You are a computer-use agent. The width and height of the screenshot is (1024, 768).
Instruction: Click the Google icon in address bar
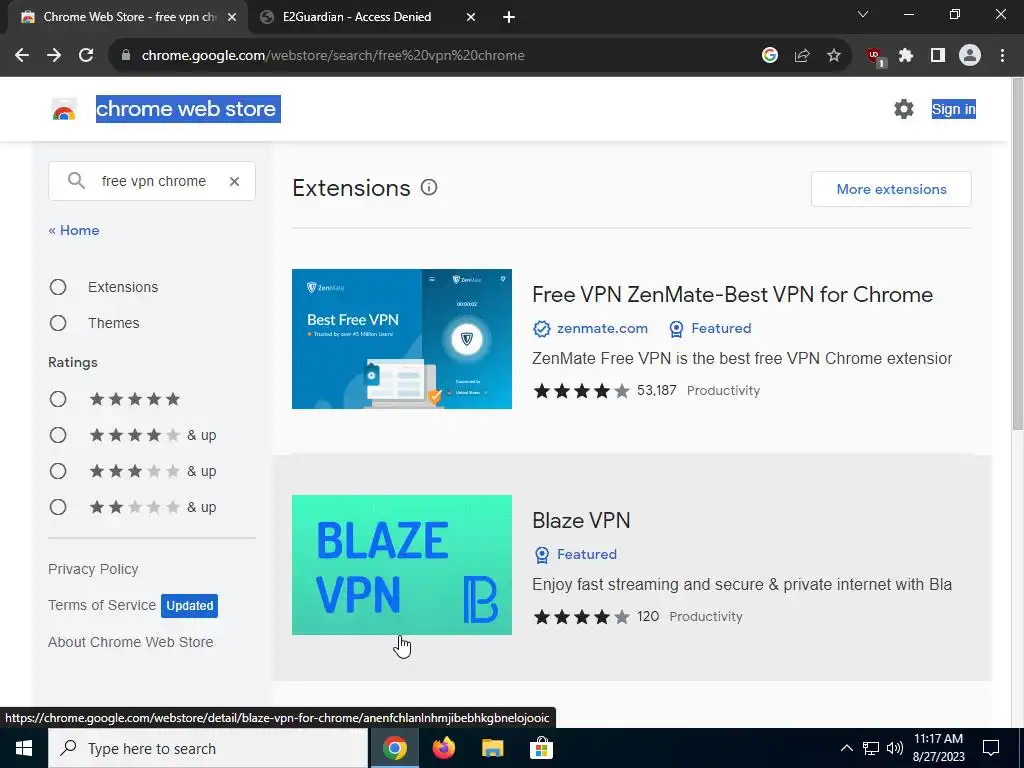(770, 56)
